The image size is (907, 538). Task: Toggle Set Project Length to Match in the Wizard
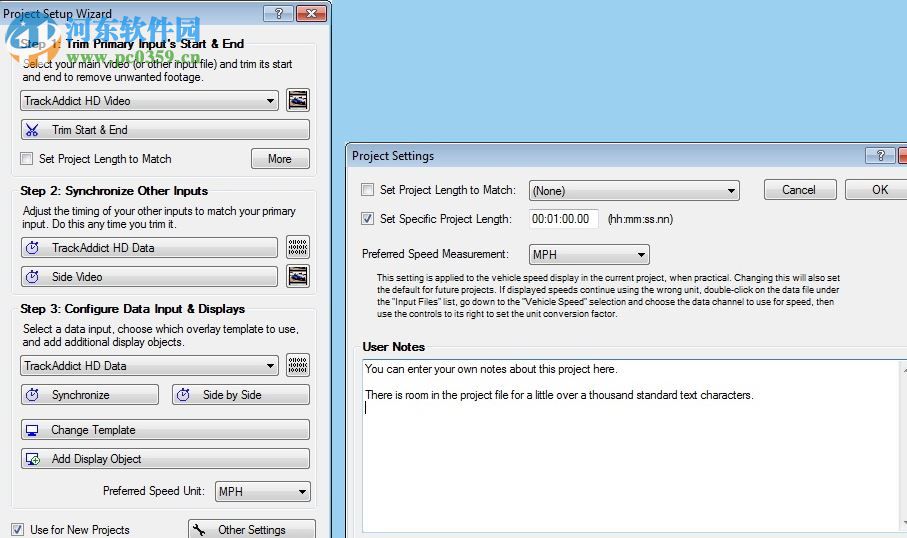(27, 159)
